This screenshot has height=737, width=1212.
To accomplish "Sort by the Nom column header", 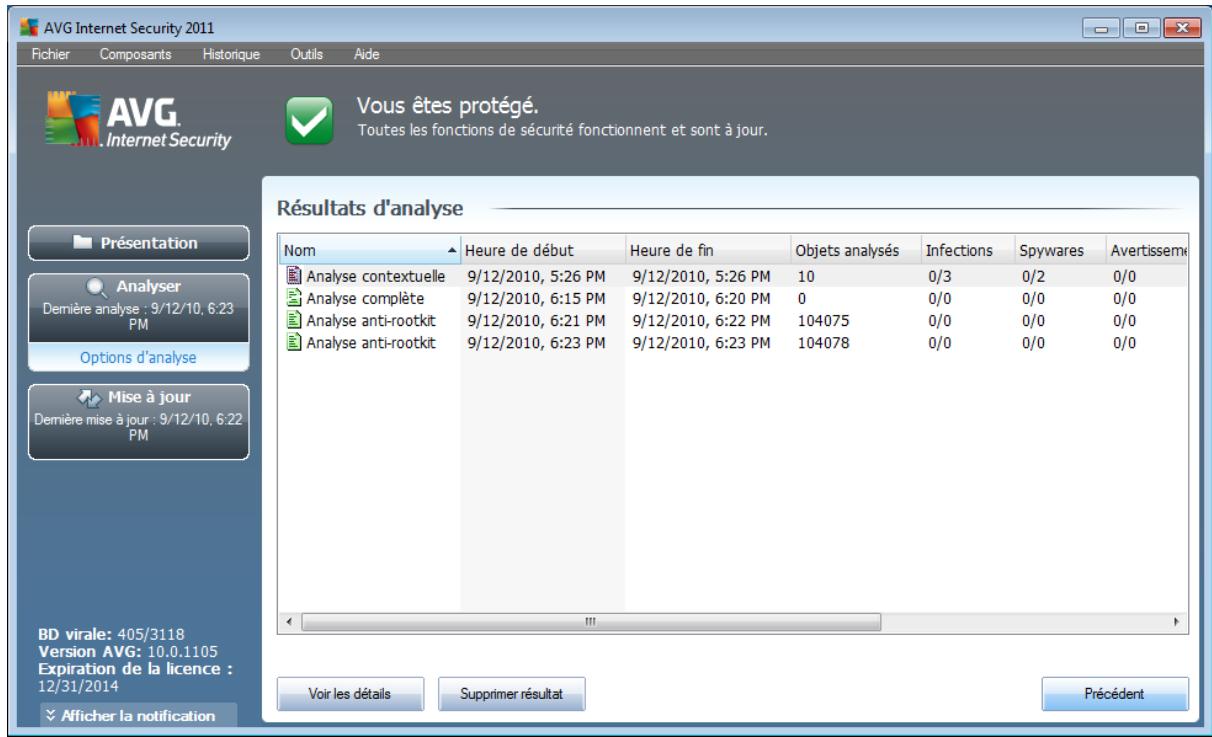I will (369, 250).
